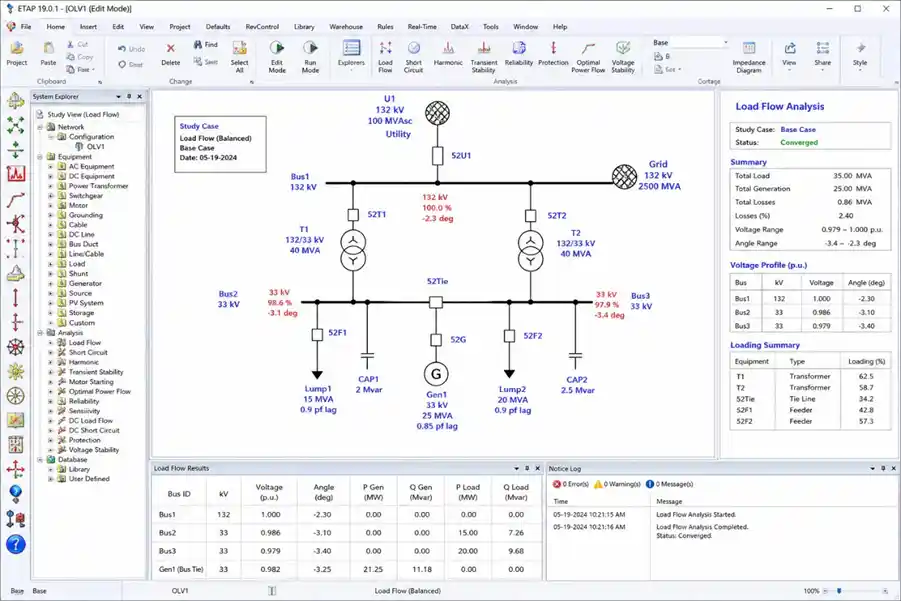Click the 0 Warning(s) filter
The width and height of the screenshot is (901, 601).
click(617, 484)
